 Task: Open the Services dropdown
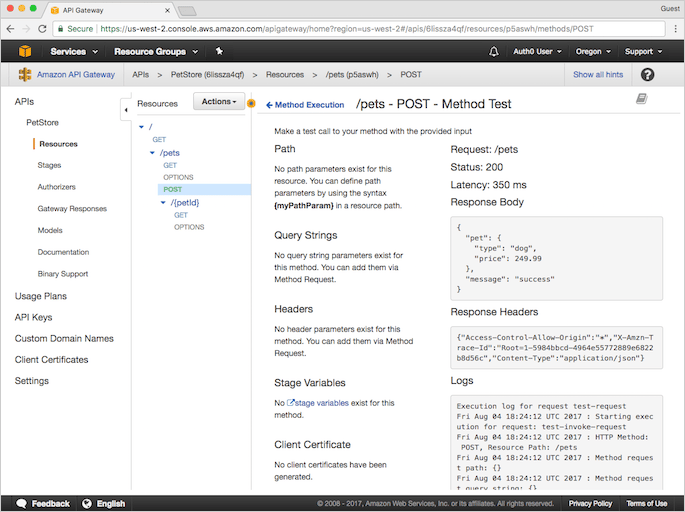[x=74, y=52]
